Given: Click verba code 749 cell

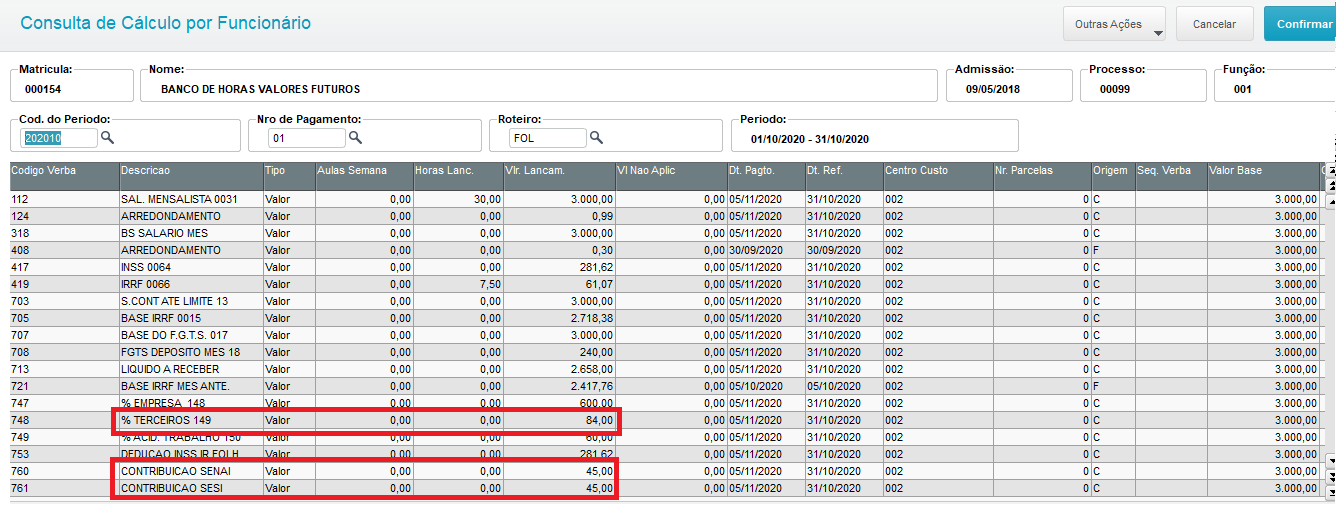Looking at the screenshot, I should pyautogui.click(x=64, y=437).
